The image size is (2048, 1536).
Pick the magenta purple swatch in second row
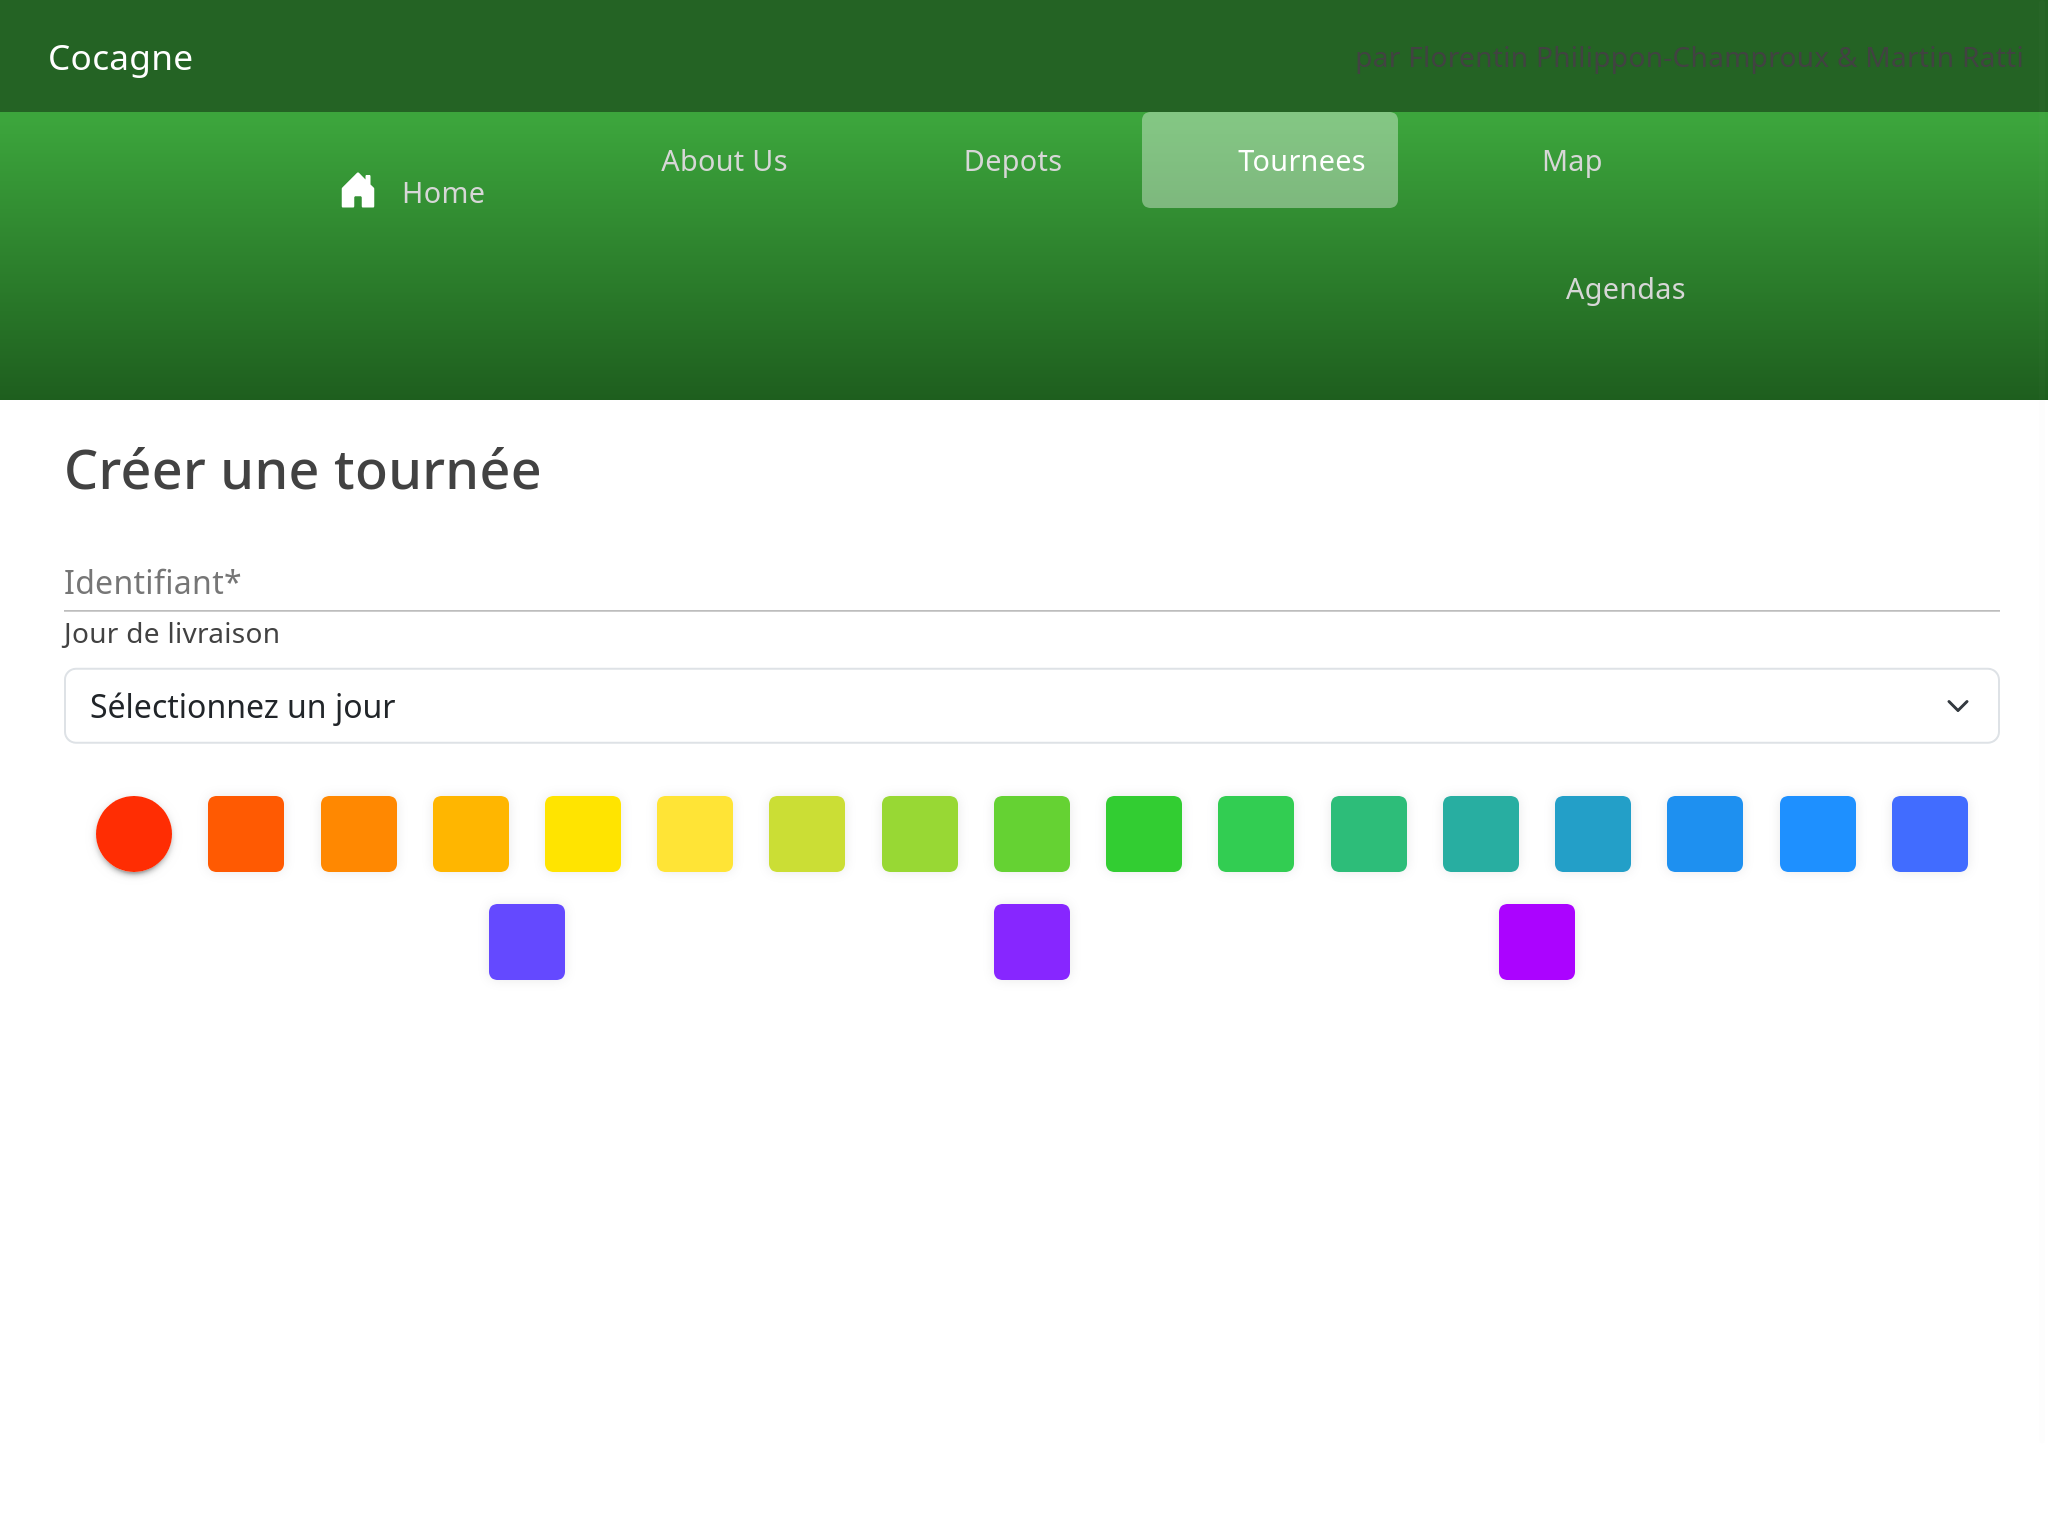tap(1536, 942)
